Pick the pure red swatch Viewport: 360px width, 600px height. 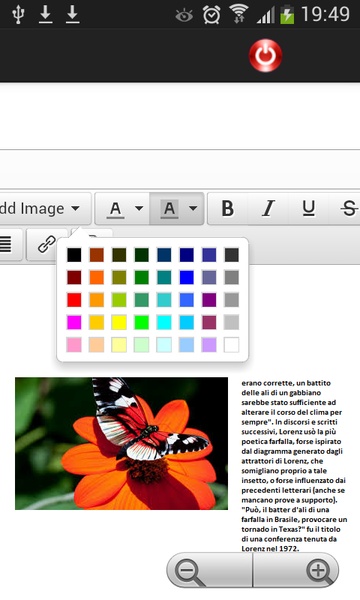(x=74, y=300)
